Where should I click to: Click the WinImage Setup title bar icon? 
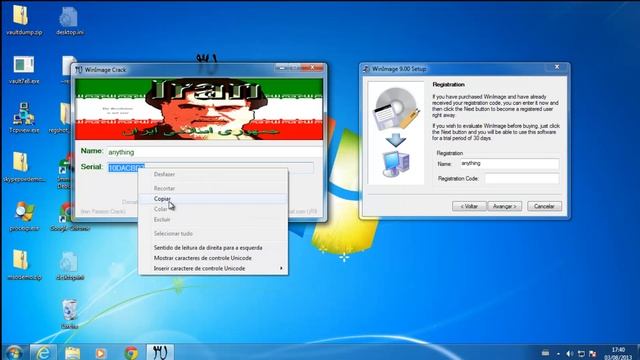(x=366, y=69)
